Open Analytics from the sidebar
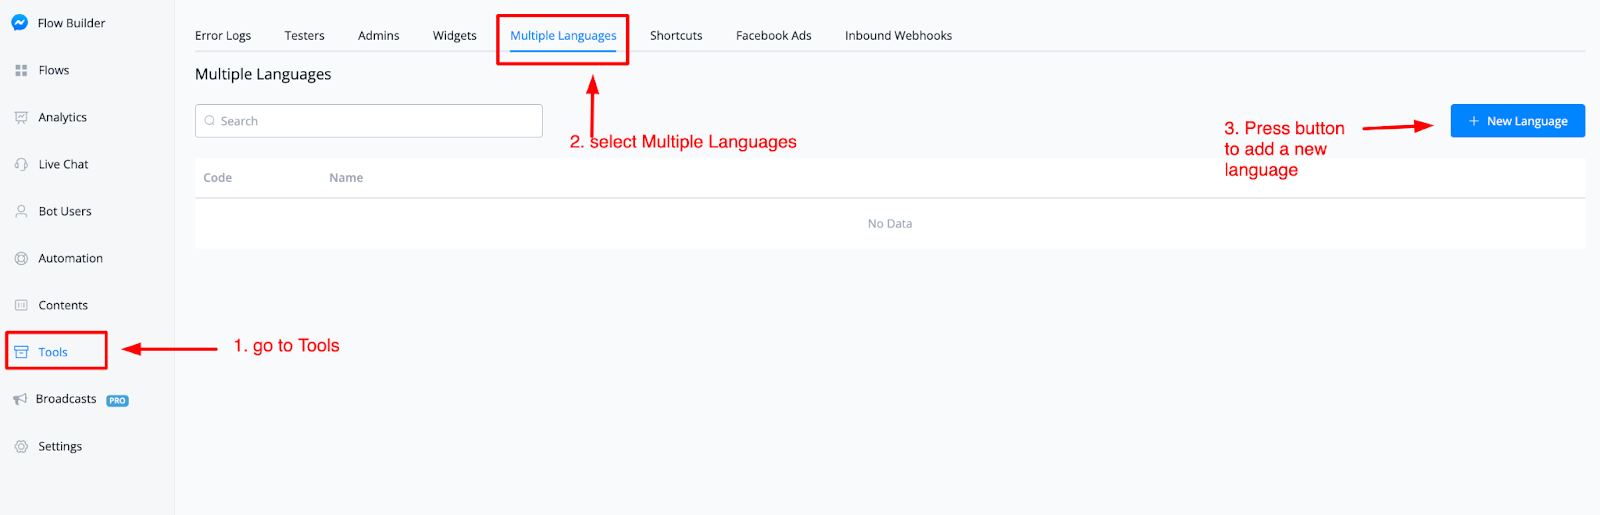1600x515 pixels. click(x=62, y=117)
